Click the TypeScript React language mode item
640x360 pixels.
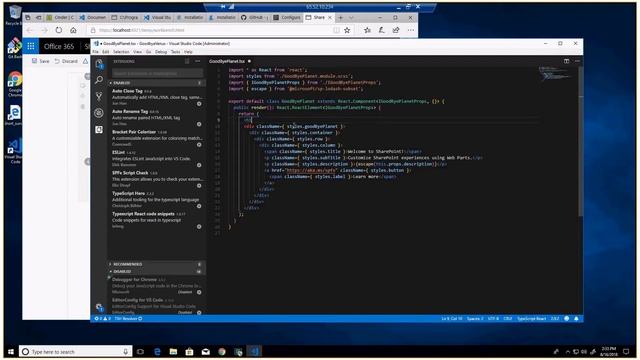[x=531, y=318]
